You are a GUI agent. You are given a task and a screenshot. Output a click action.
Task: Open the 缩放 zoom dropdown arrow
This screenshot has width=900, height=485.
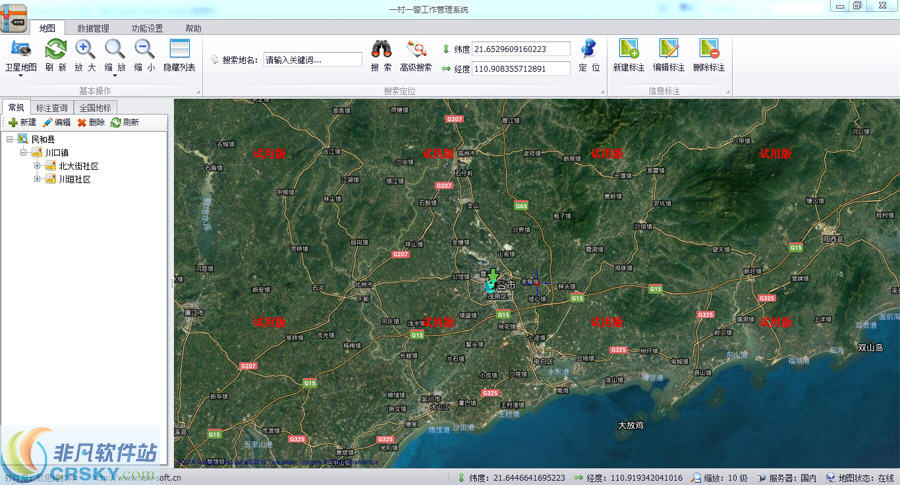click(x=115, y=75)
